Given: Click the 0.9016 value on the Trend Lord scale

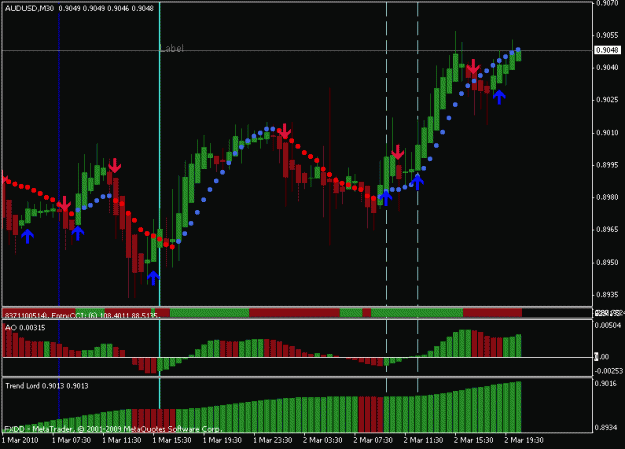Looking at the screenshot, I should click(x=605, y=384).
